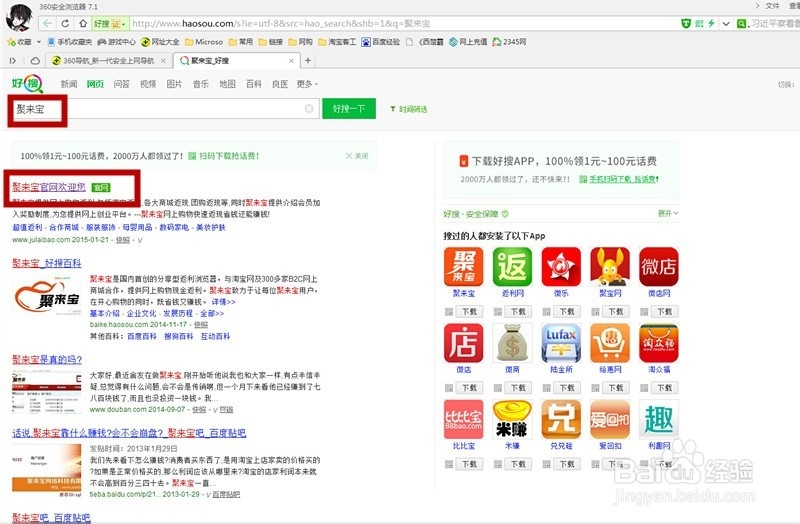Open the 聚来宝是真的吗? result

47,360
